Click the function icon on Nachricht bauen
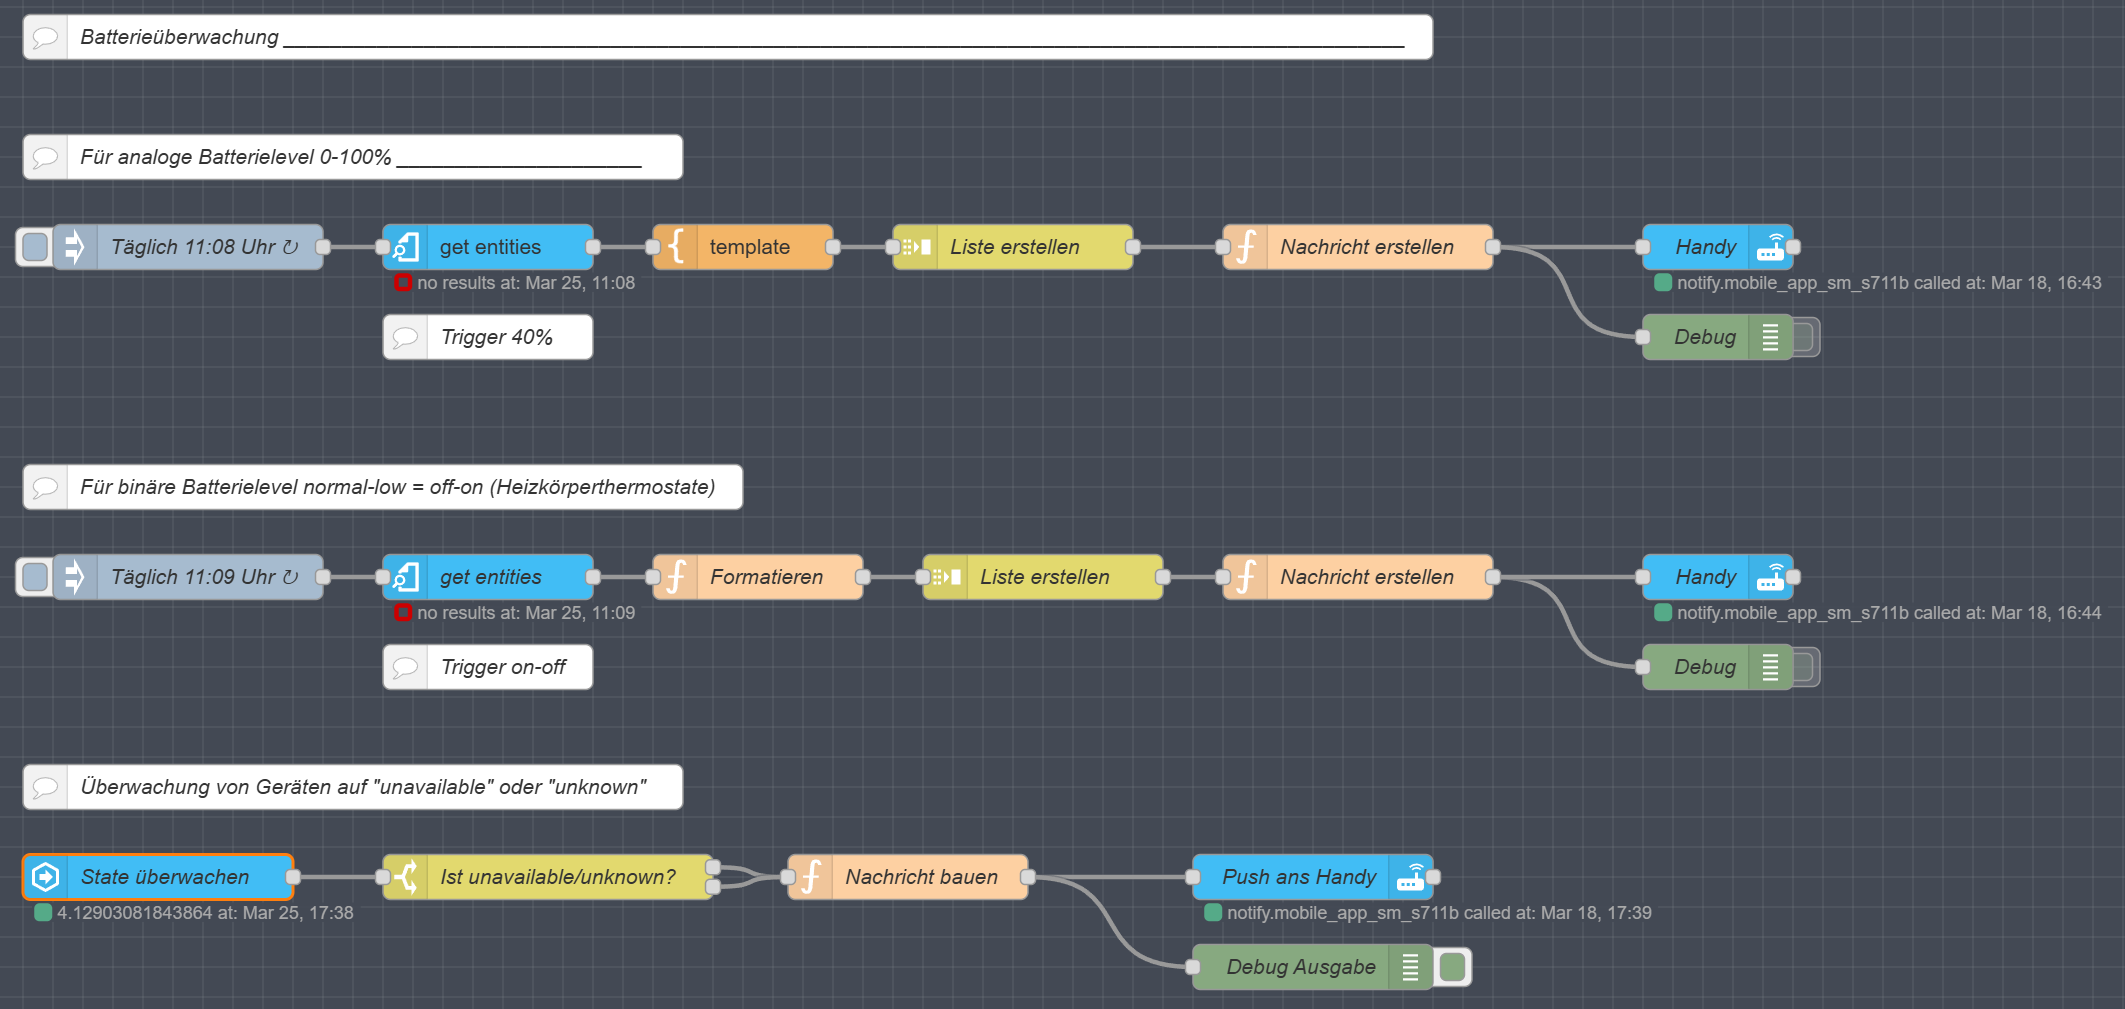This screenshot has width=2125, height=1009. point(811,877)
